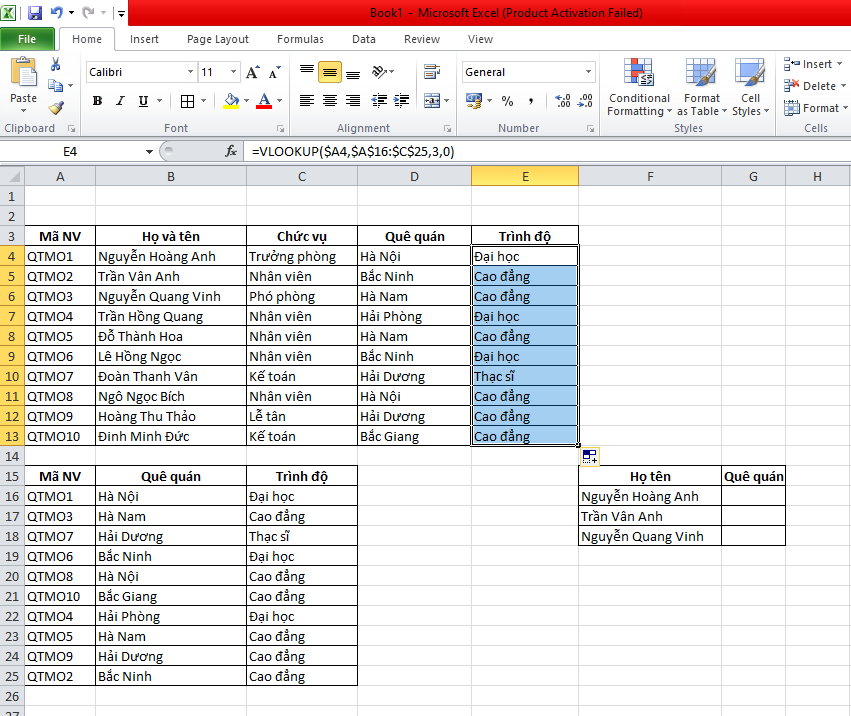Switch to the Data tab

[364, 39]
